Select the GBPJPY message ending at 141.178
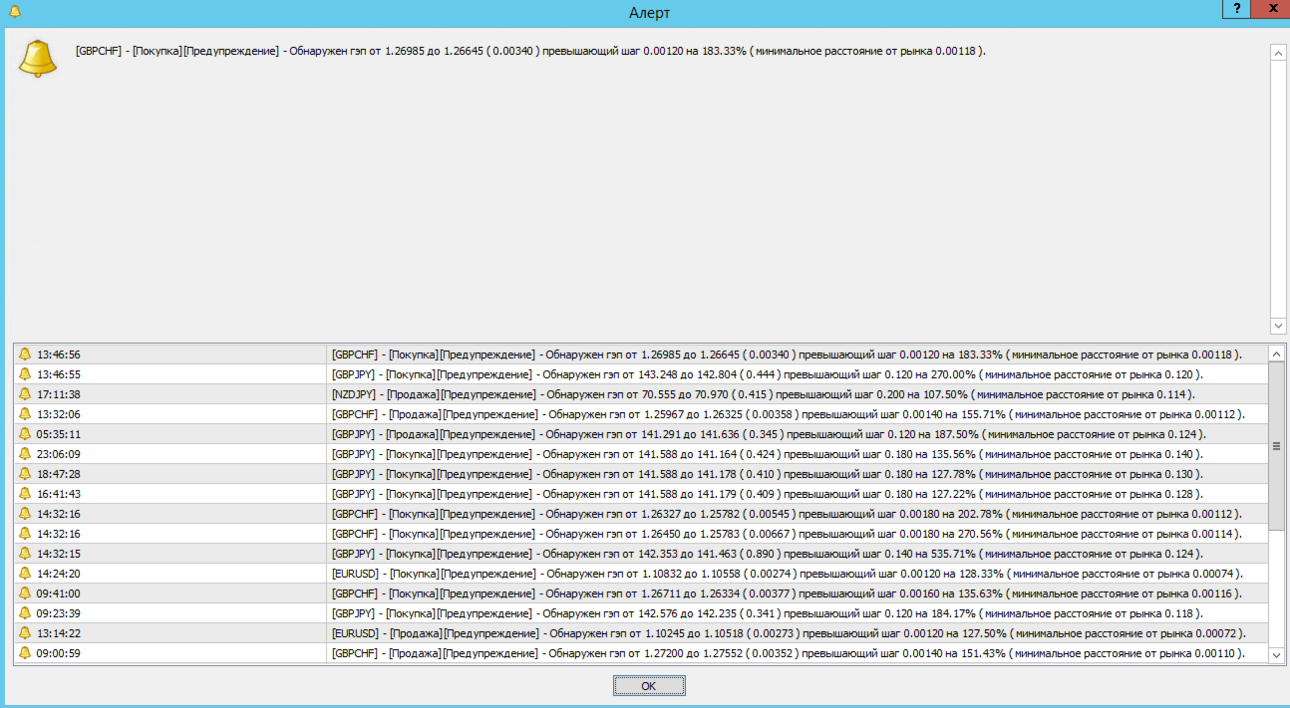Viewport: 1290px width, 708px height. point(768,474)
